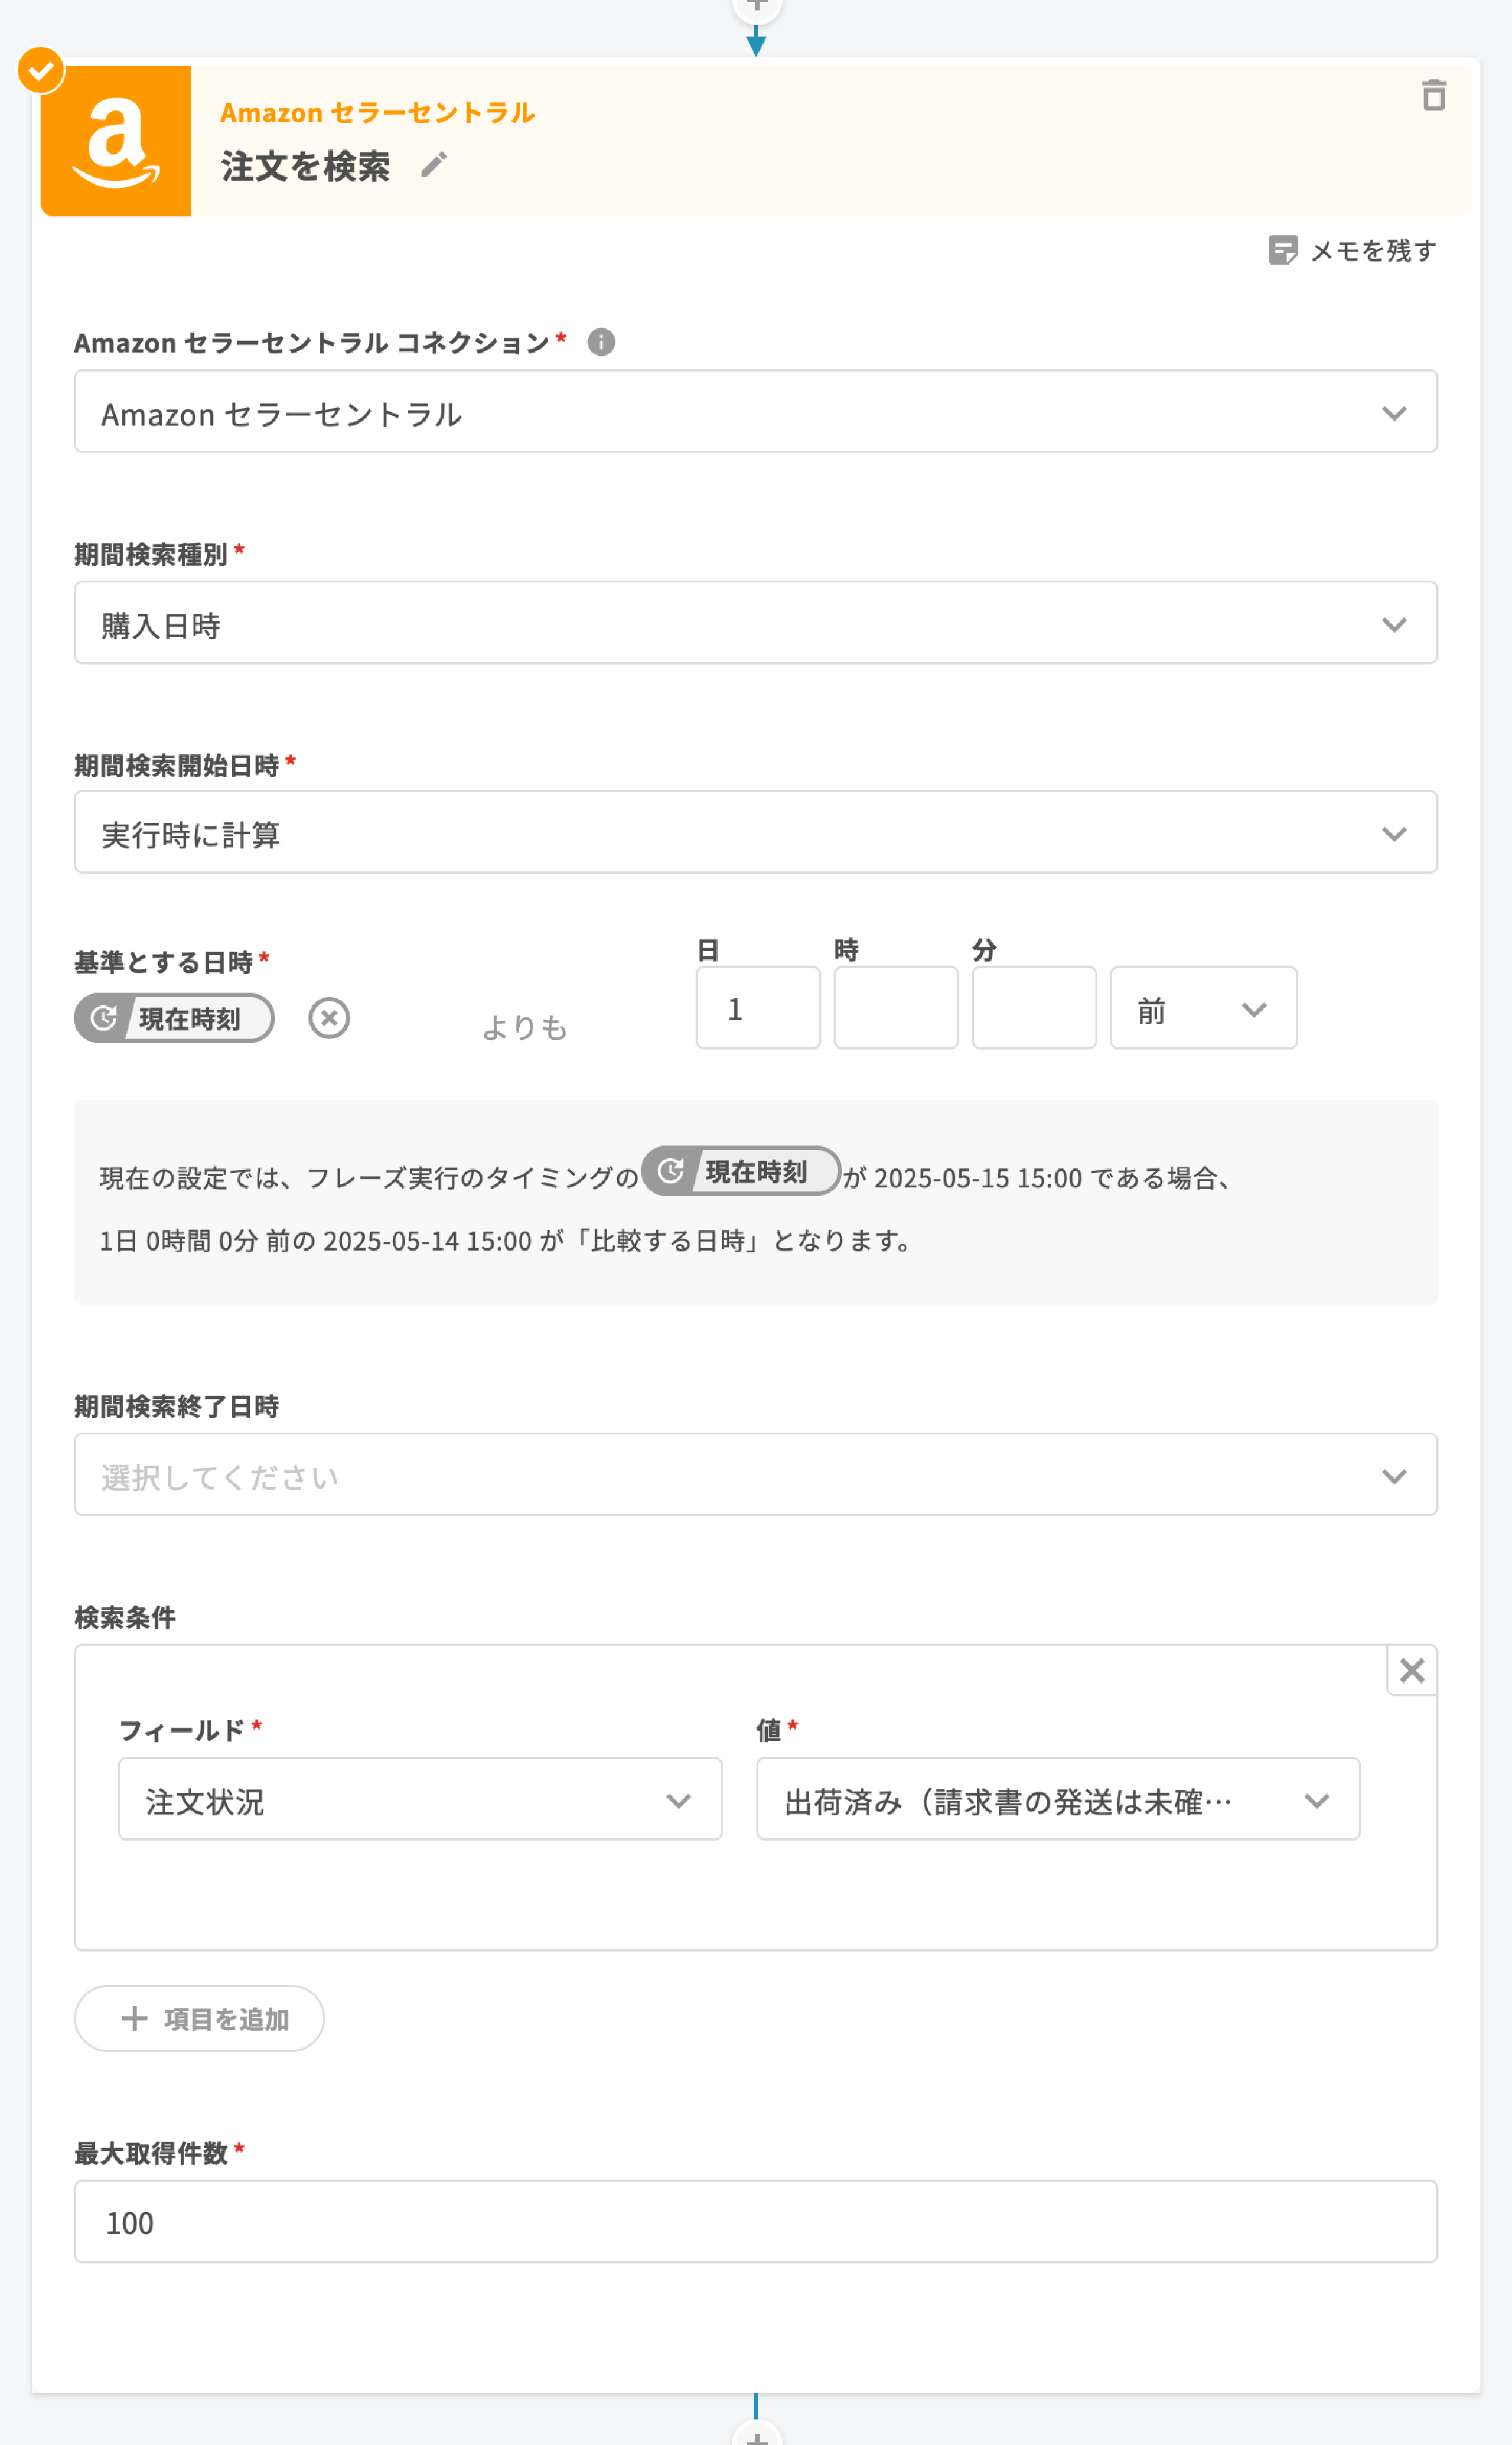The image size is (1512, 2445).
Task: Click the empty 時 hours input field
Action: pos(896,1008)
